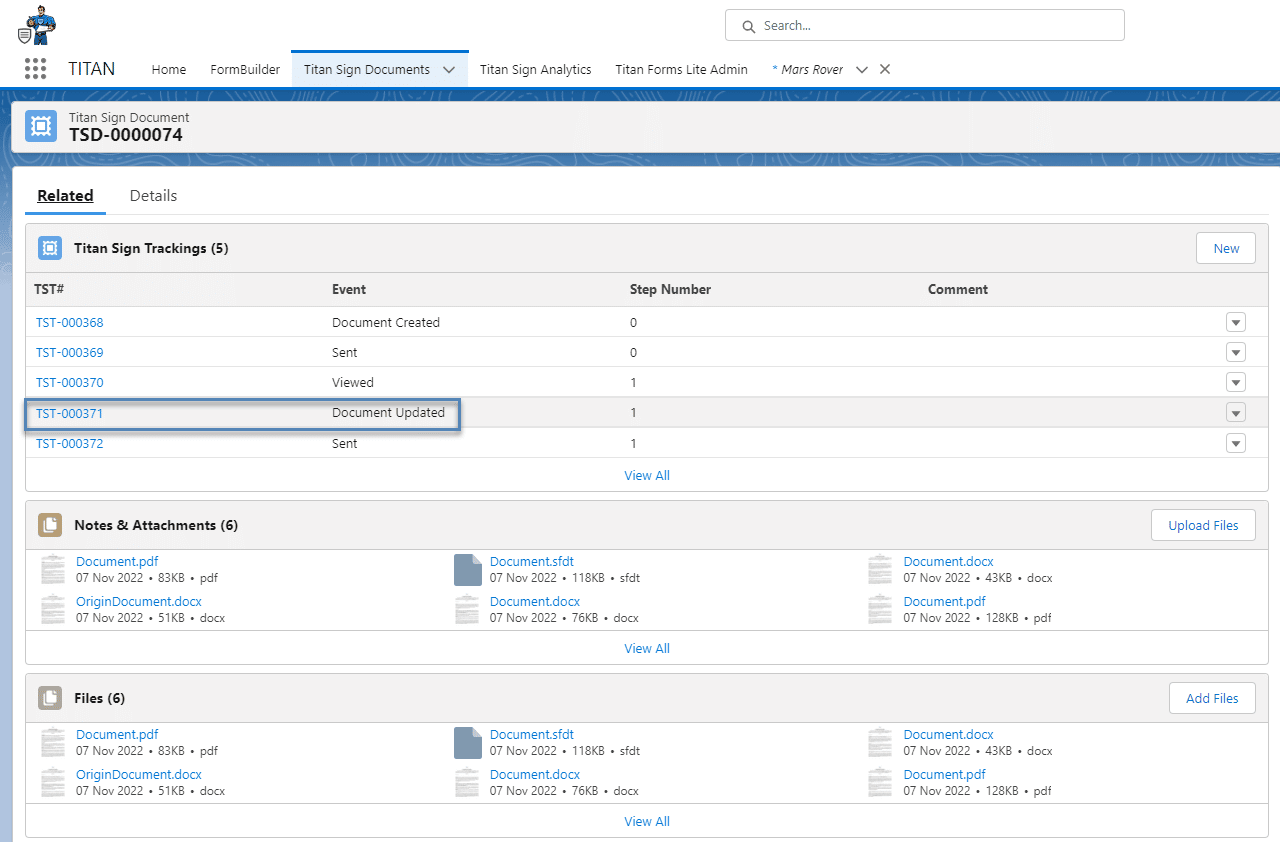Open tracking record TST-000369
The image size is (1280, 842).
70,352
